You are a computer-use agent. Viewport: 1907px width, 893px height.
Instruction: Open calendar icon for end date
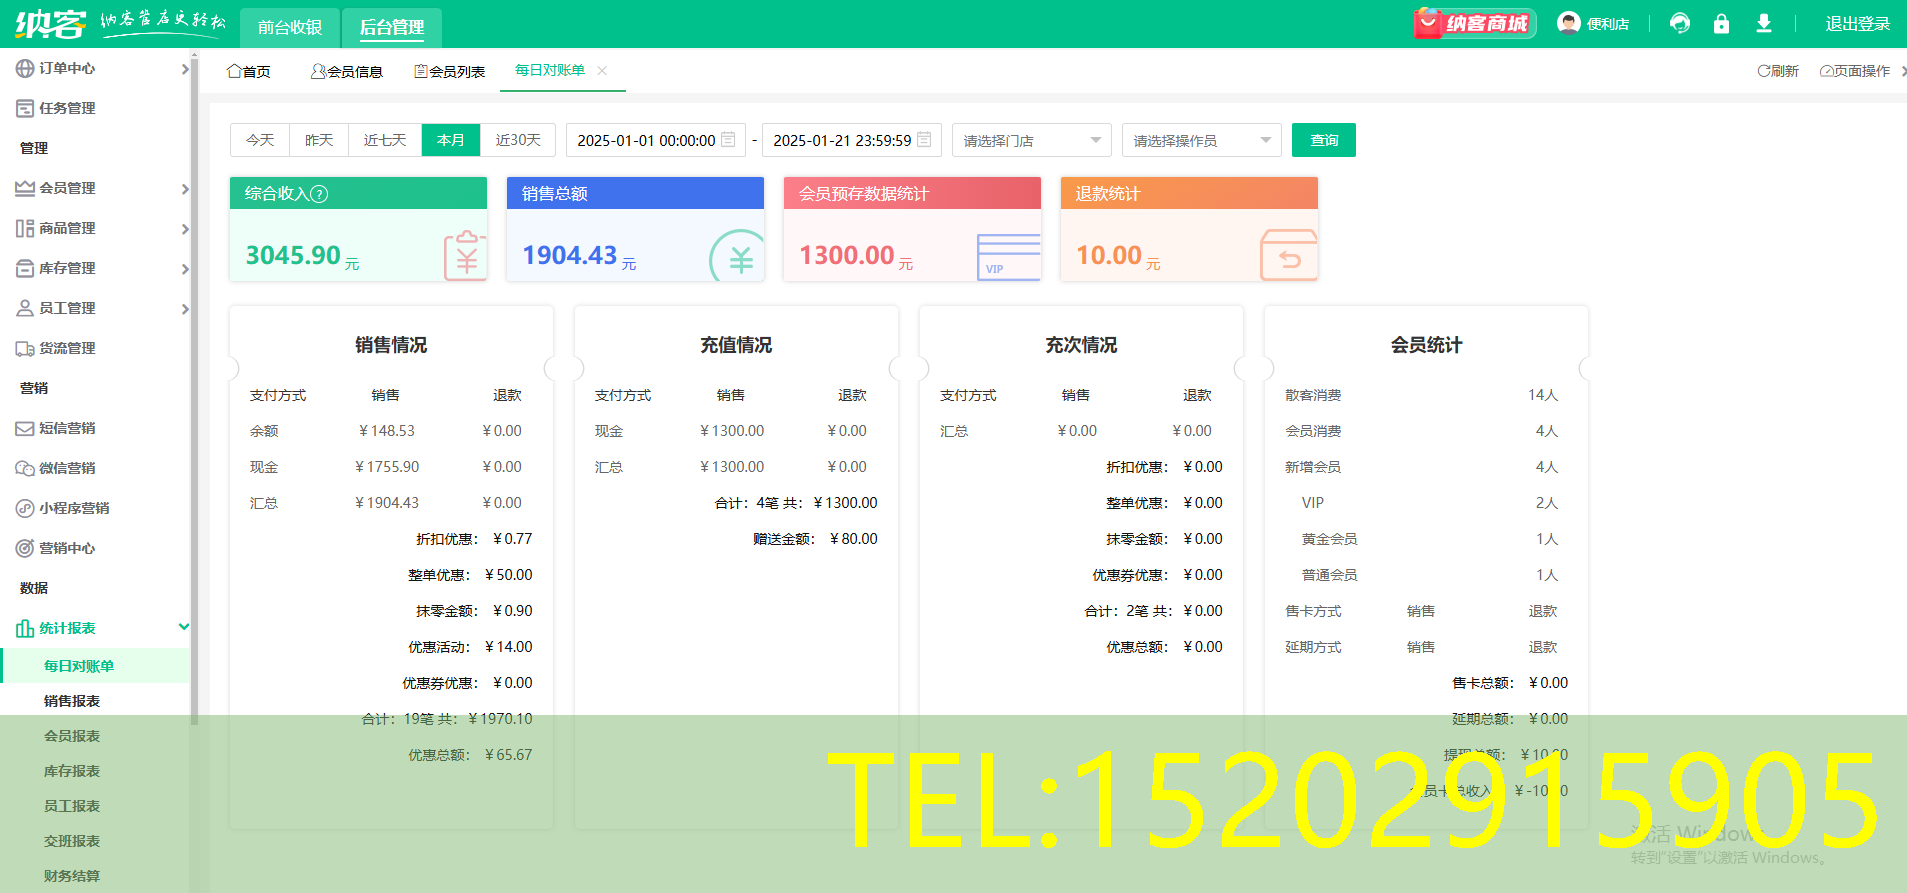point(924,140)
